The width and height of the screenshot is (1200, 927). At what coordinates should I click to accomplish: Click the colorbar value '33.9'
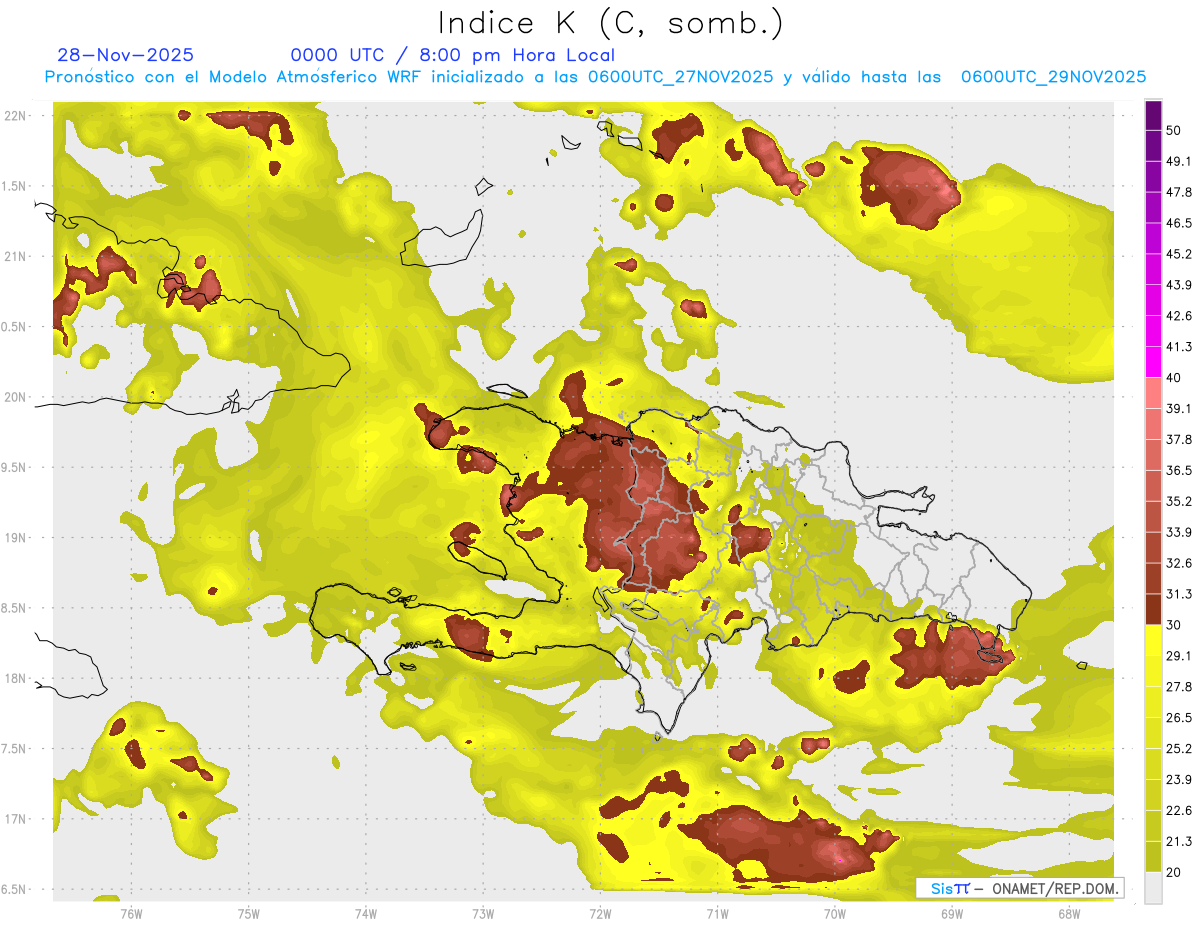tap(1178, 532)
